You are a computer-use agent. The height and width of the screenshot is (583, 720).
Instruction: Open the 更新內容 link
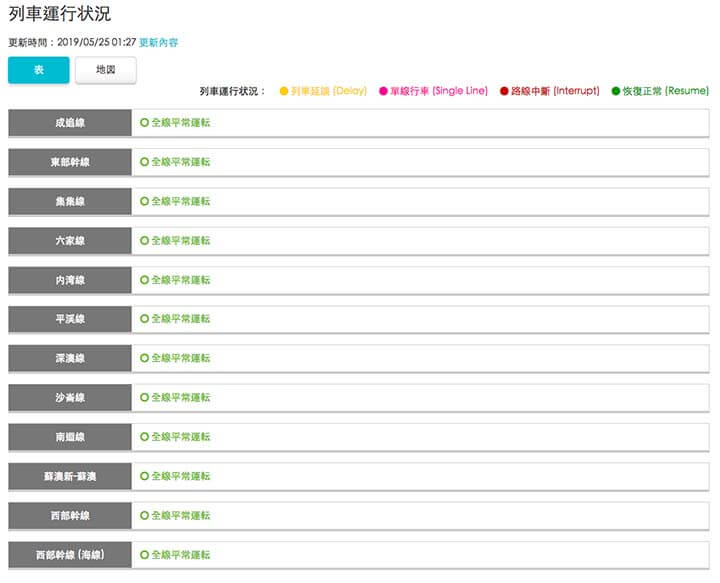(158, 43)
